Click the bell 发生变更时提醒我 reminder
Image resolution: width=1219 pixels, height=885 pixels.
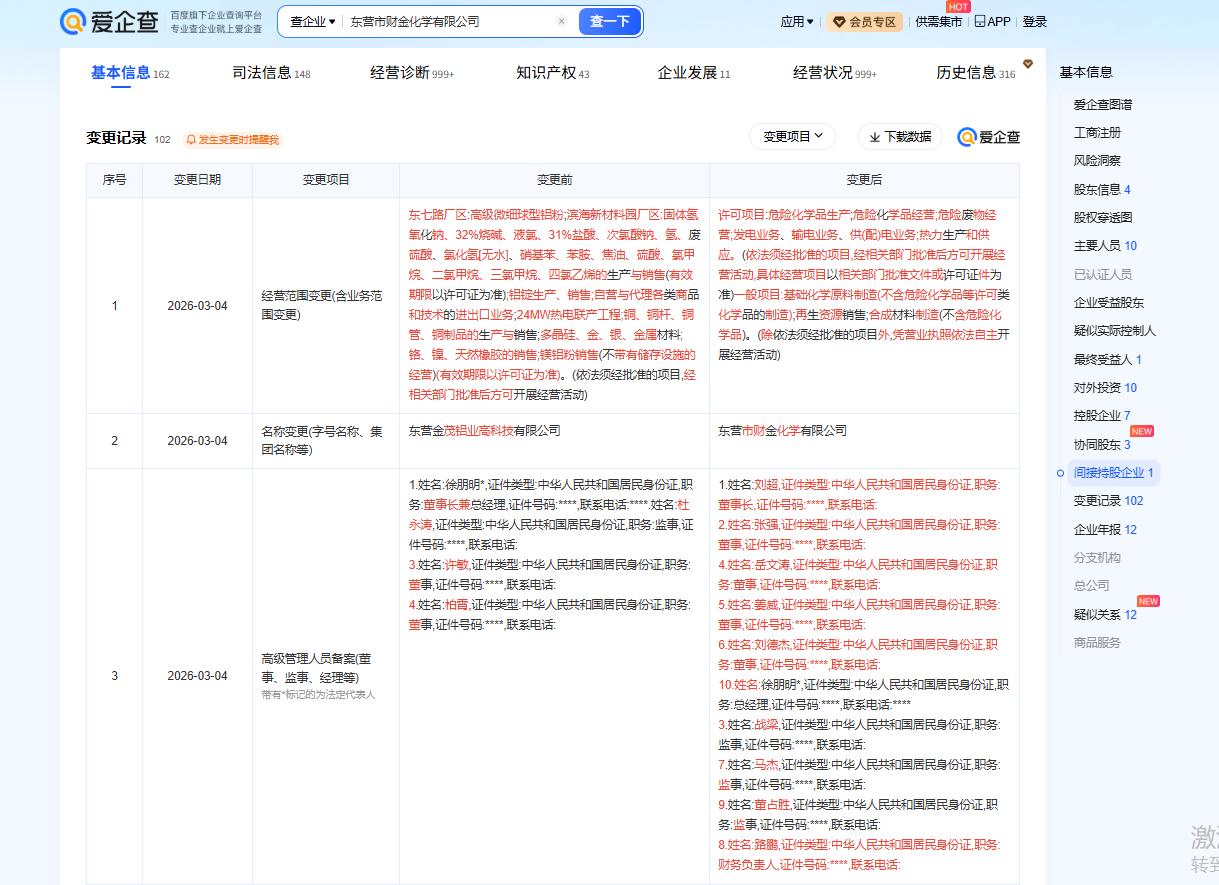(x=232, y=140)
